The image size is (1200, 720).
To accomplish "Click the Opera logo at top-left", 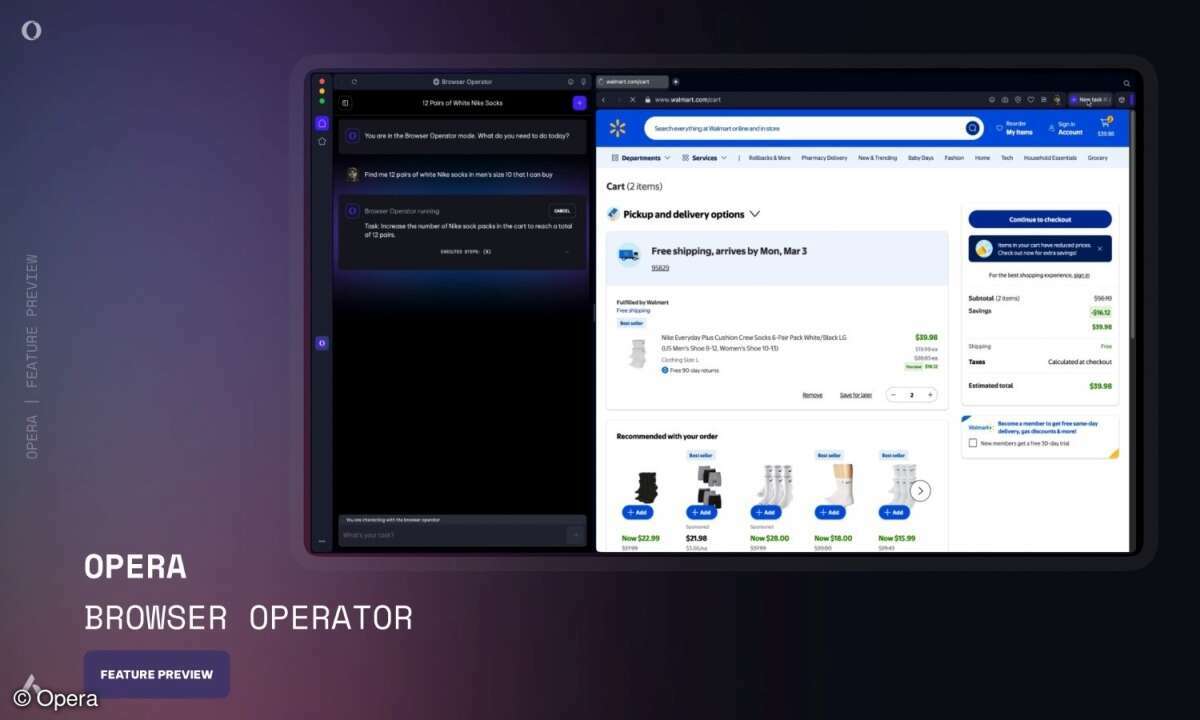I will (x=31, y=31).
